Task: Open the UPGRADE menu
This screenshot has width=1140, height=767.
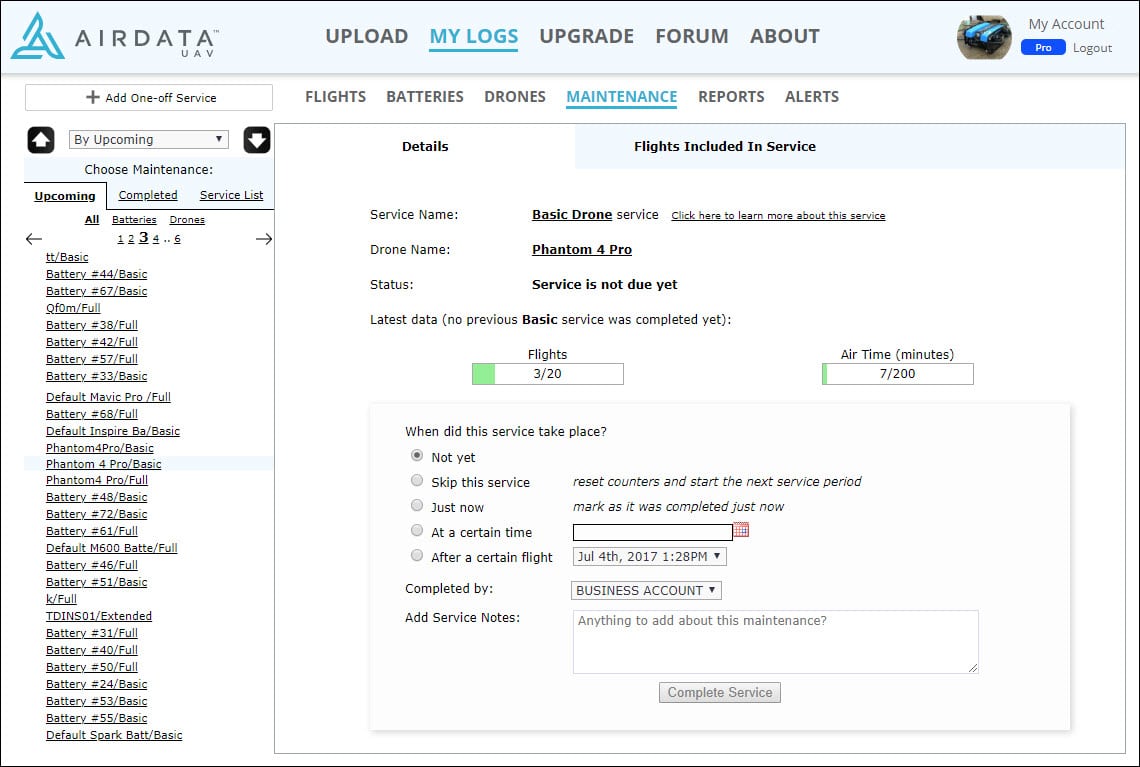Action: click(587, 36)
